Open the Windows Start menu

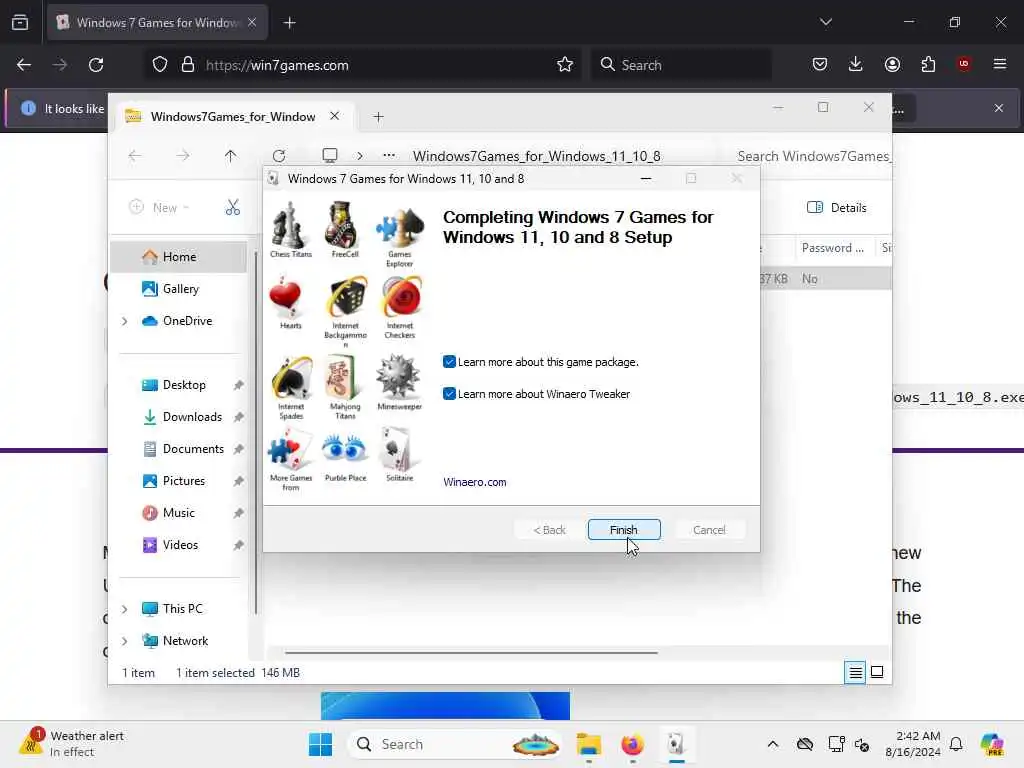pos(320,744)
